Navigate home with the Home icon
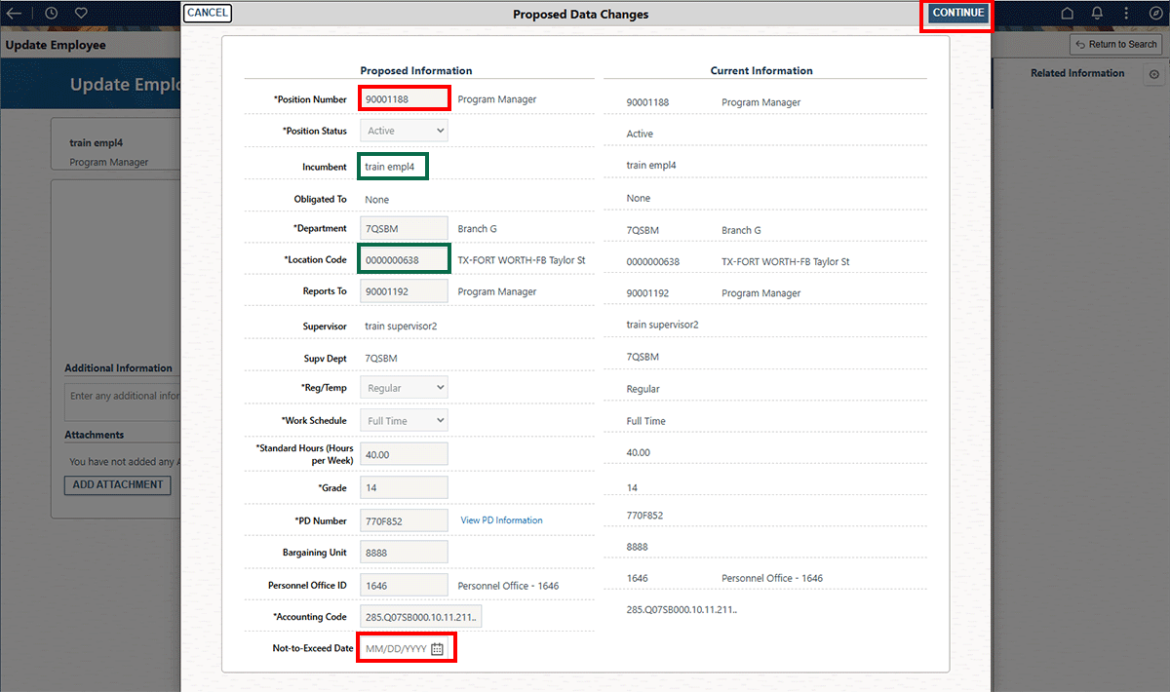The height and width of the screenshot is (692, 1170). pyautogui.click(x=1067, y=13)
